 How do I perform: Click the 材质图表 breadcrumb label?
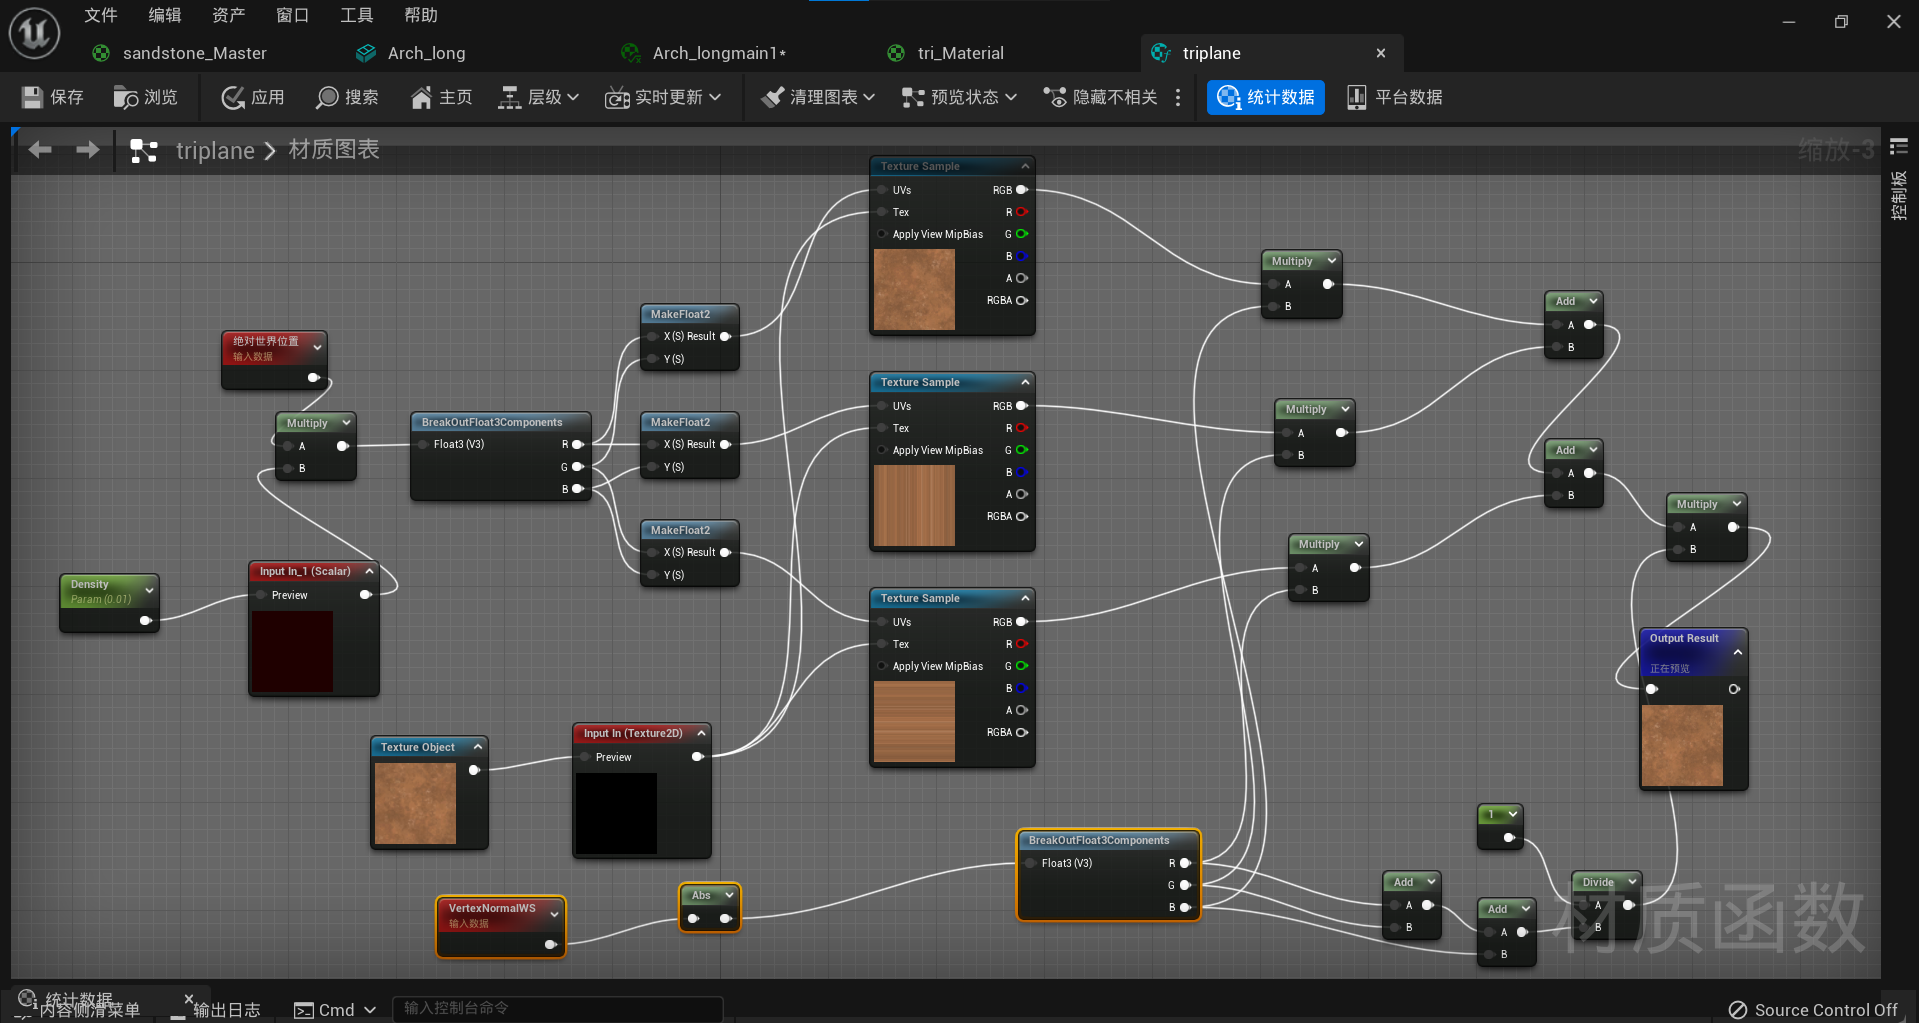(334, 150)
